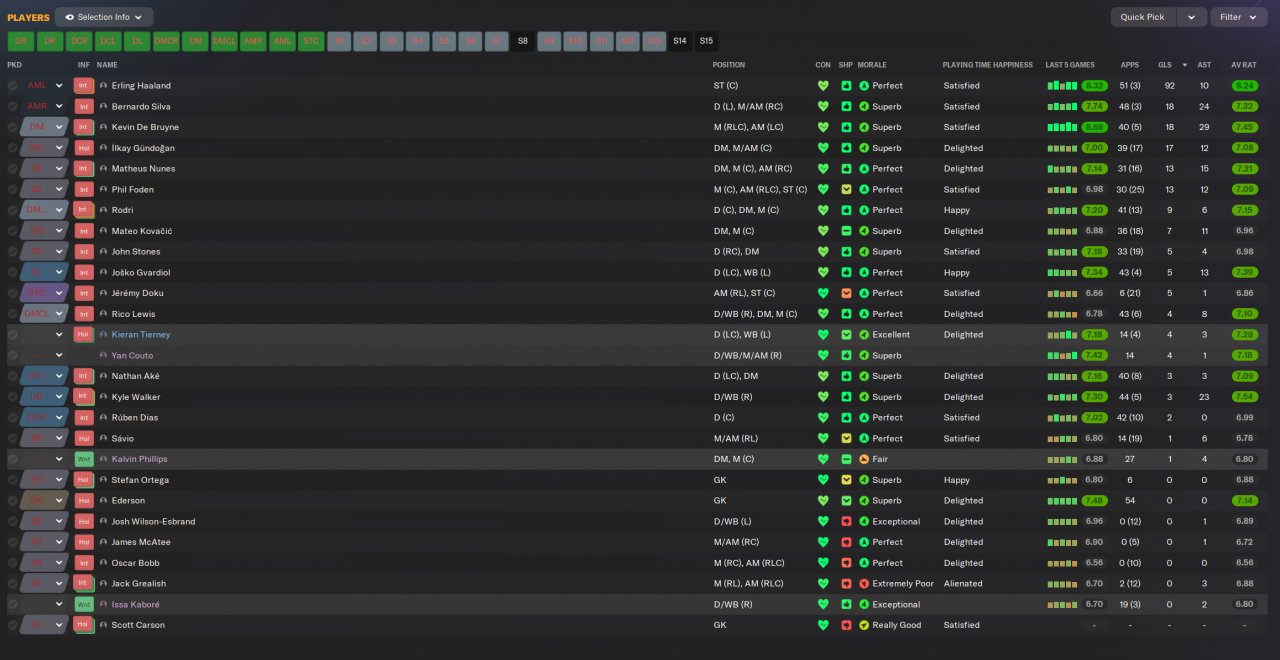The image size is (1280, 660).
Task: Click the Hol info badge for İlkay Gündoğan
Action: 84,148
